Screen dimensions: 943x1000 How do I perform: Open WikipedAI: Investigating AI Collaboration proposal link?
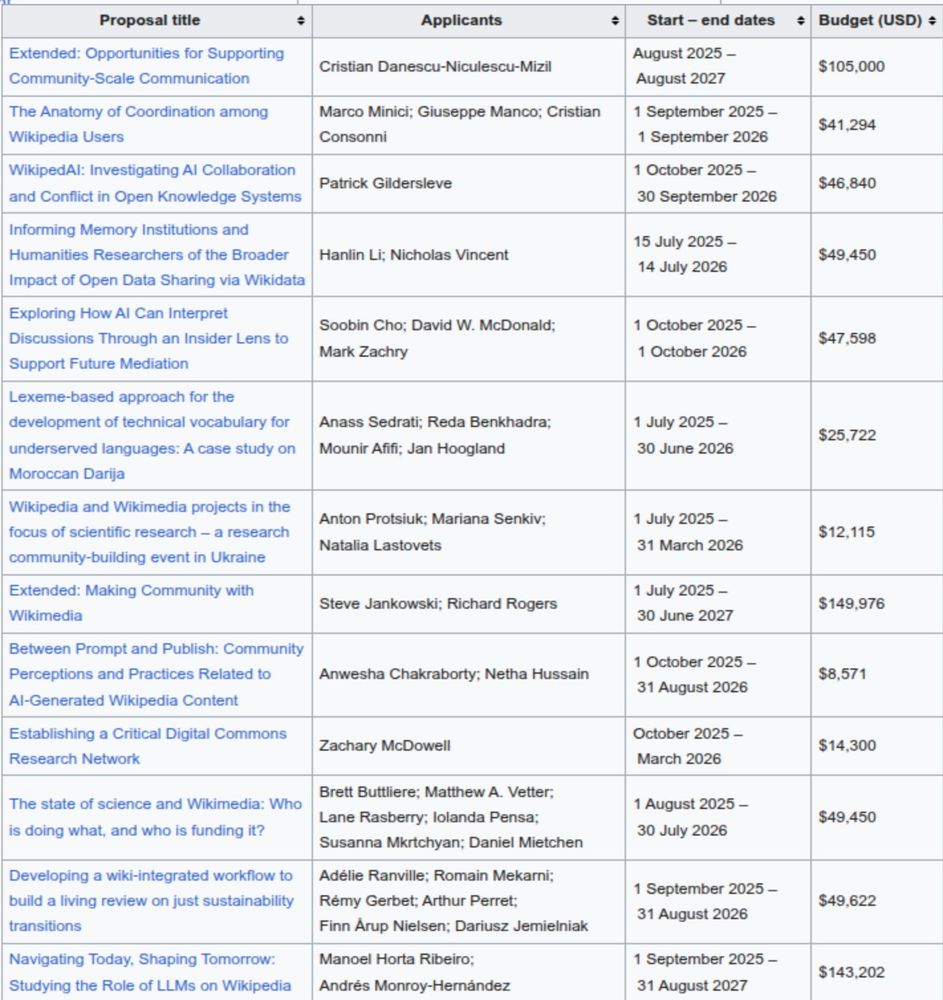155,183
